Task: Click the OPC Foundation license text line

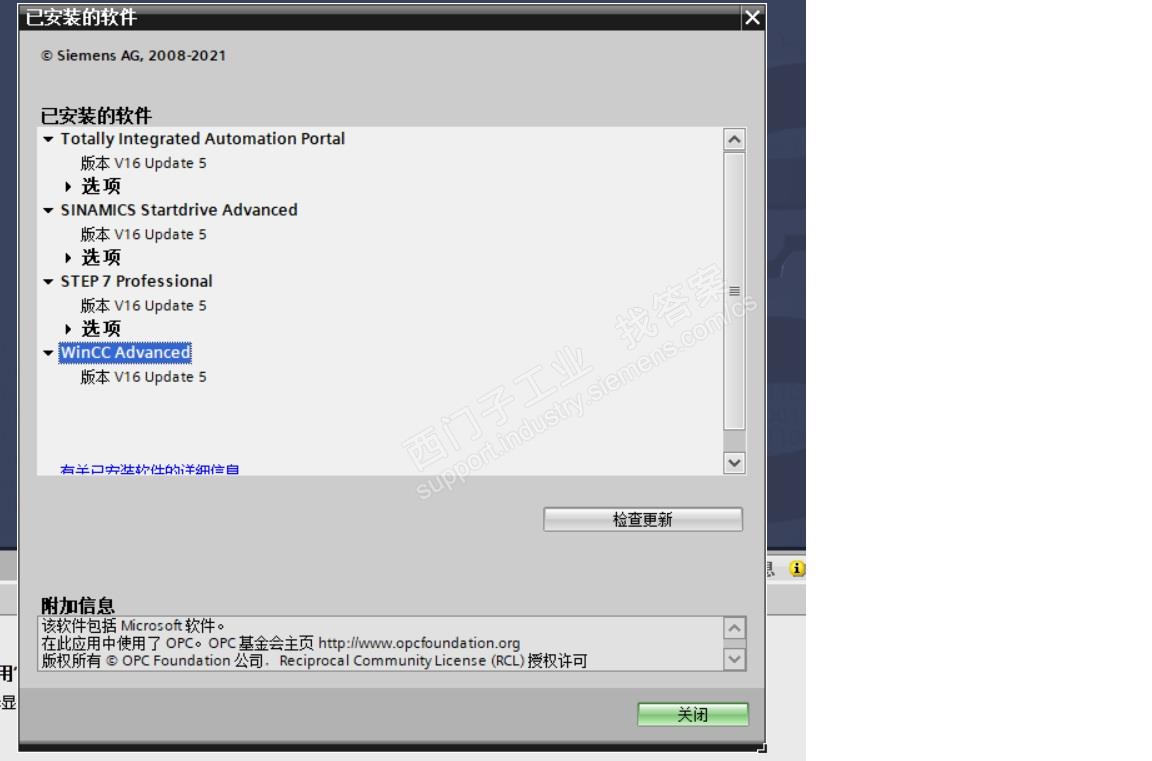Action: point(314,660)
